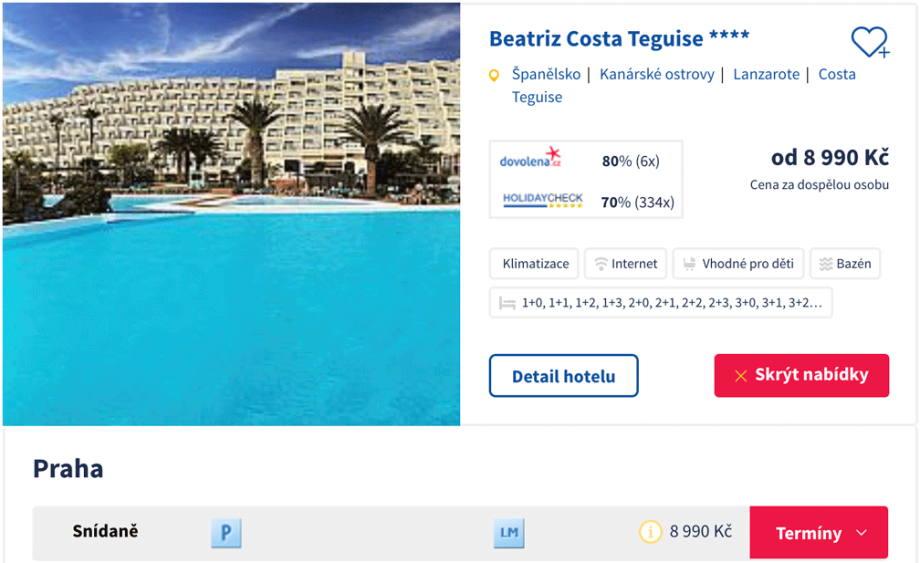Click the yellow location pin icon
The width and height of the screenshot is (920, 563).
click(x=493, y=75)
